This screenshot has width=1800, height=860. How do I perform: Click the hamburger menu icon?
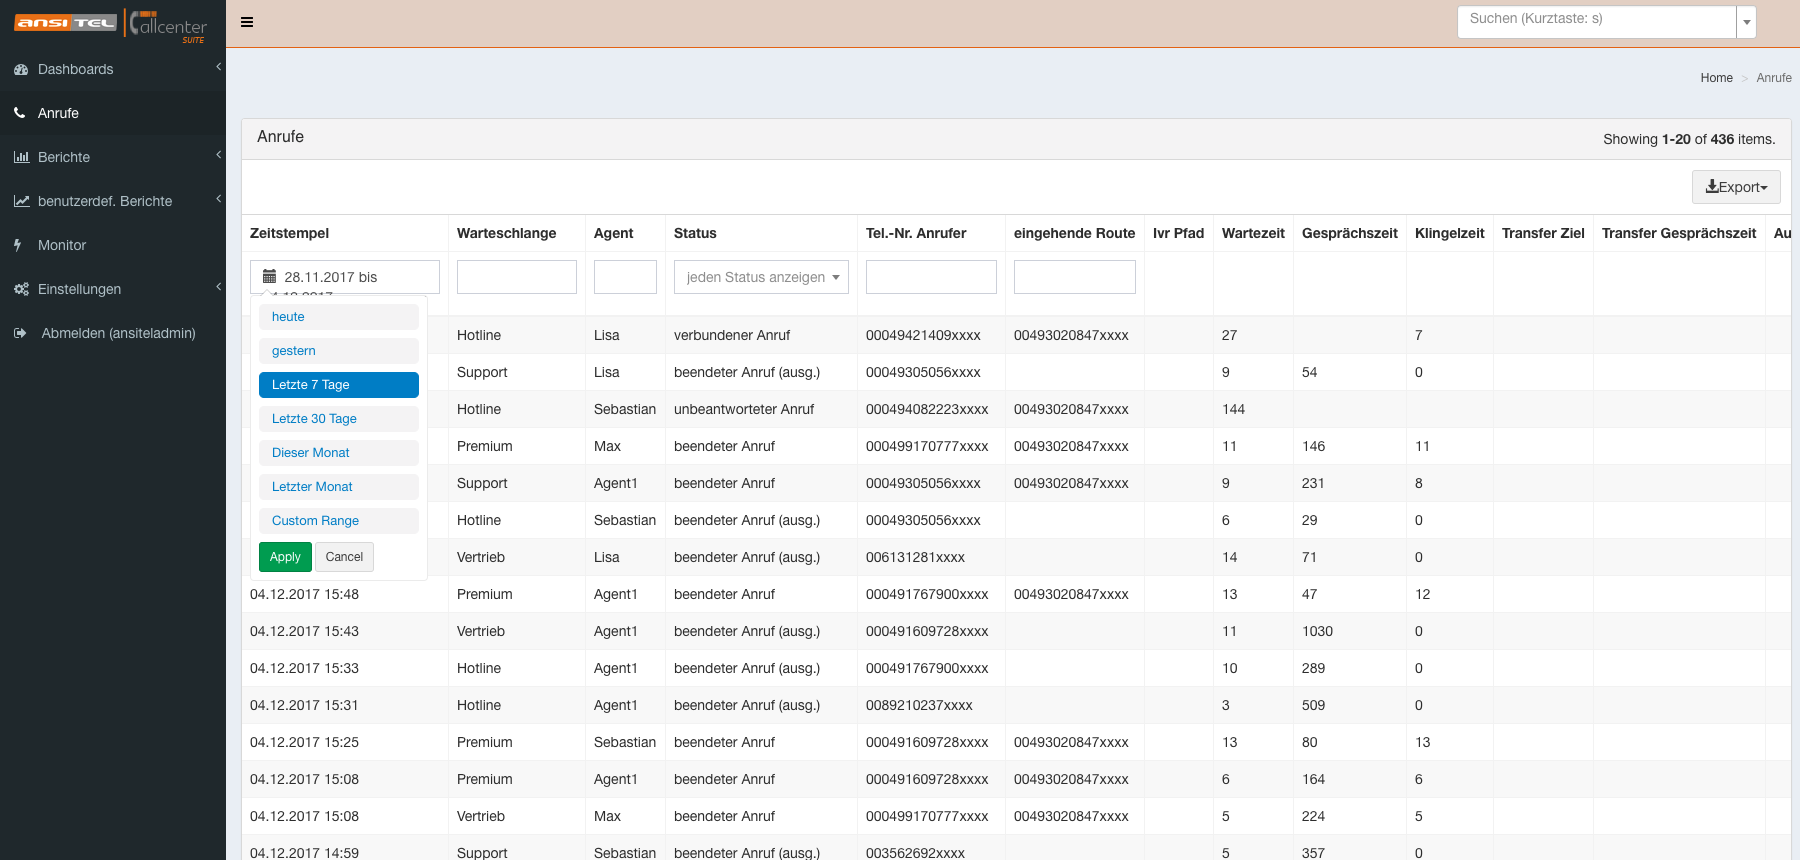tap(247, 22)
